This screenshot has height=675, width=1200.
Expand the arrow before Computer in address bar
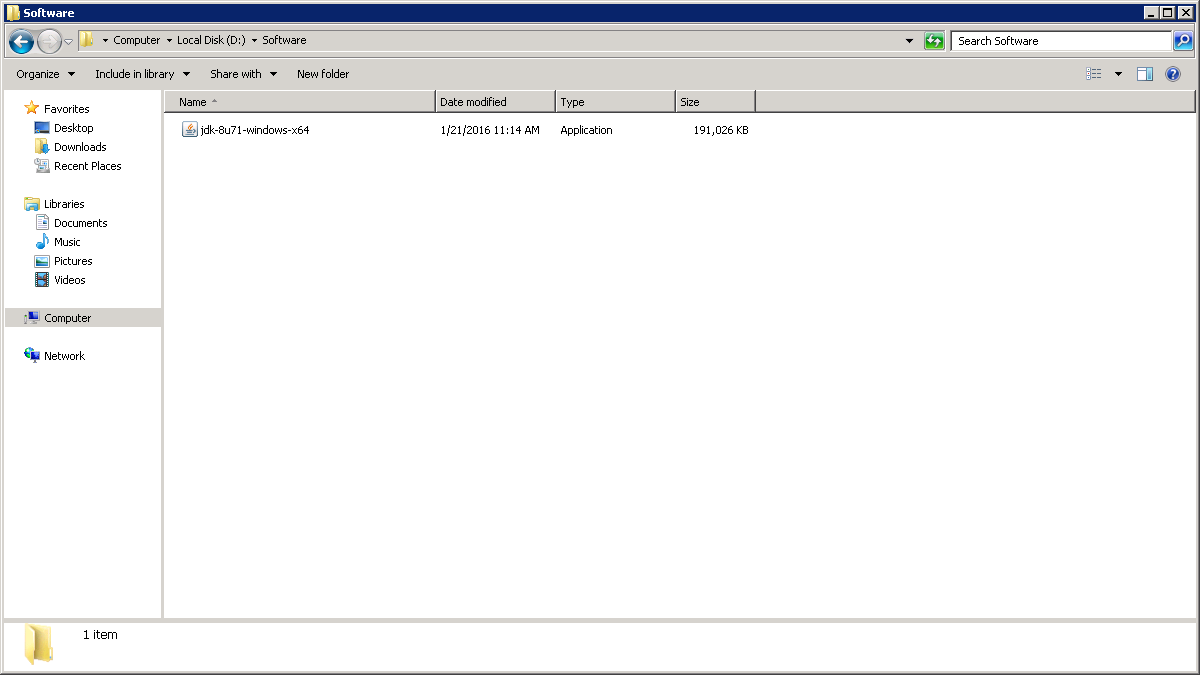(x=105, y=41)
